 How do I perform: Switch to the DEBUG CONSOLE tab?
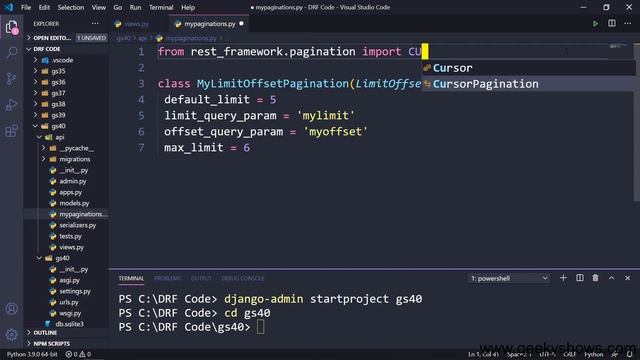pyautogui.click(x=242, y=278)
